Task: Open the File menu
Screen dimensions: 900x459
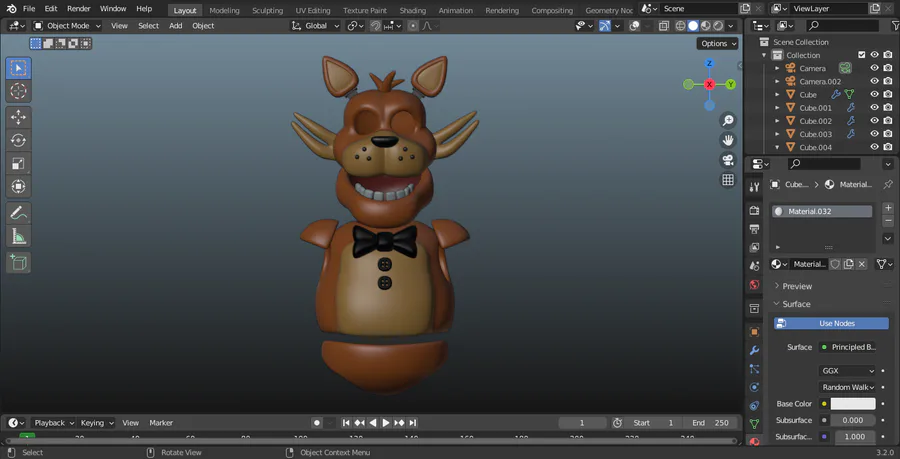Action: 29,9
